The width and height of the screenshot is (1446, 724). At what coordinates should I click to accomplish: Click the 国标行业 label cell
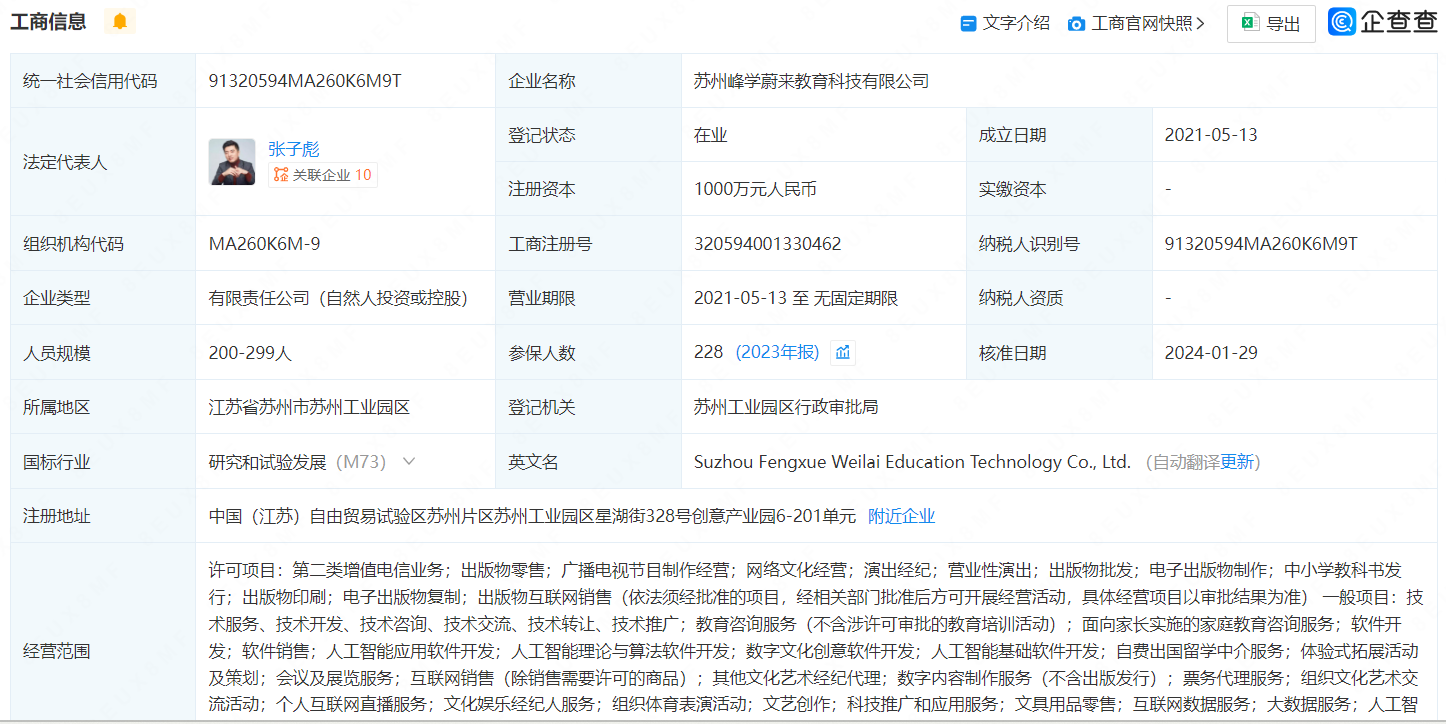point(103,461)
